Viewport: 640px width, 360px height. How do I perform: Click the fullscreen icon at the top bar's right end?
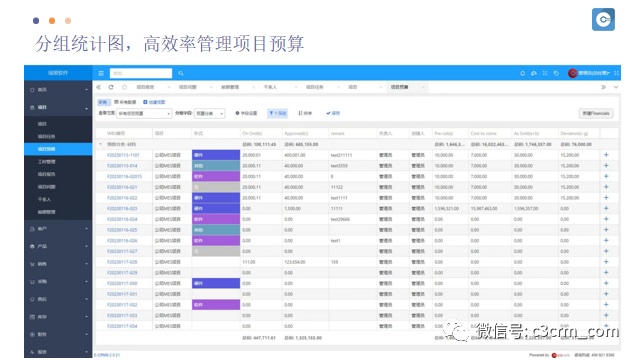[x=616, y=73]
